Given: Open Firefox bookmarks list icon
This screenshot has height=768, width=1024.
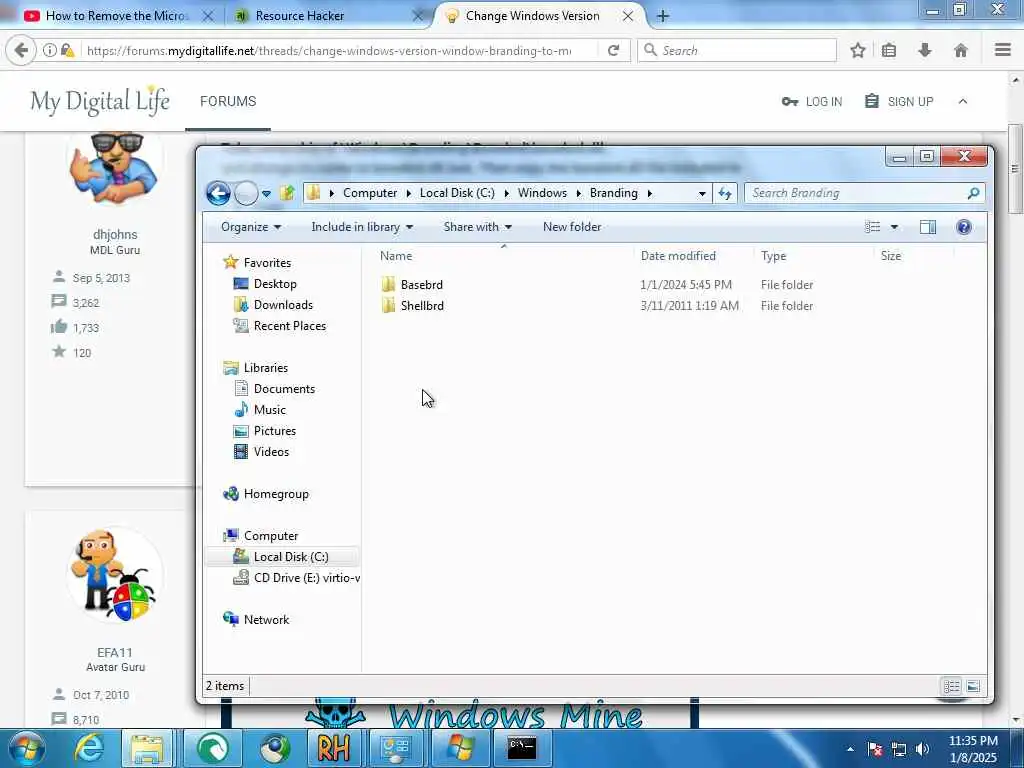Looking at the screenshot, I should [889, 50].
